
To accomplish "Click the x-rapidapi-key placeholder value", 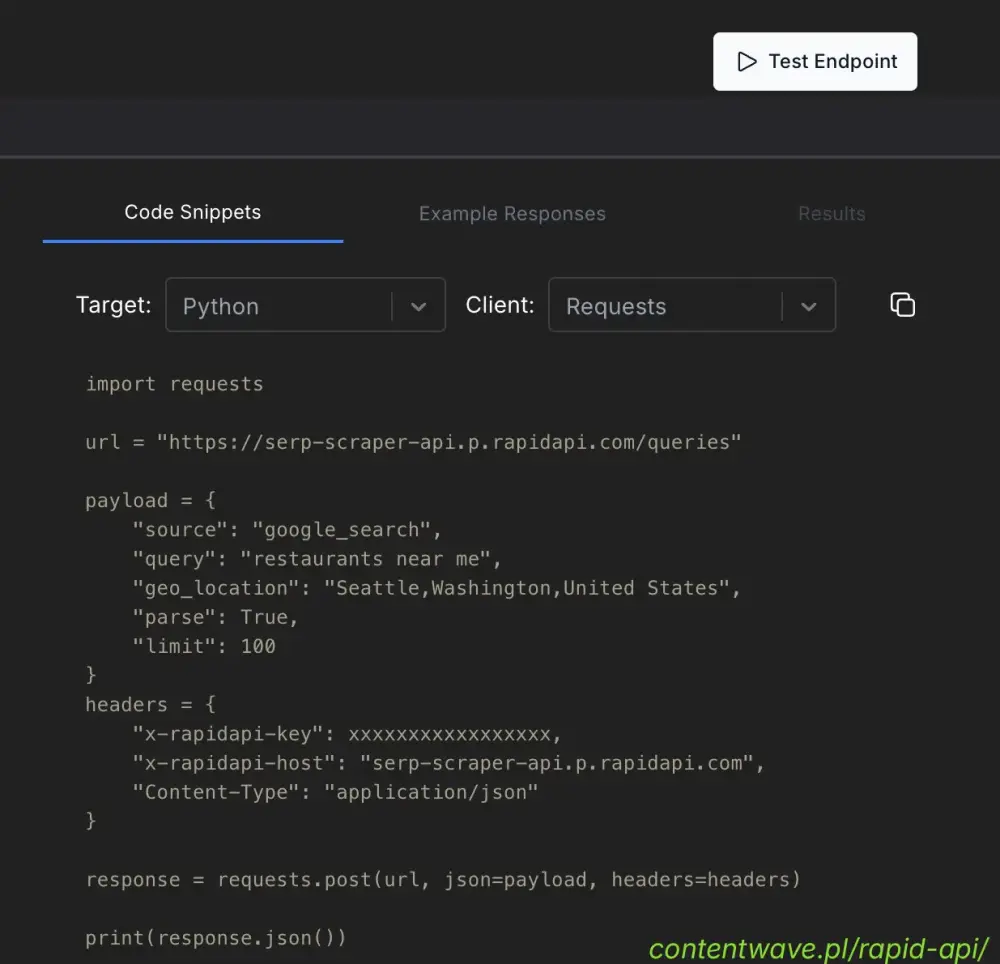I will [x=448, y=734].
